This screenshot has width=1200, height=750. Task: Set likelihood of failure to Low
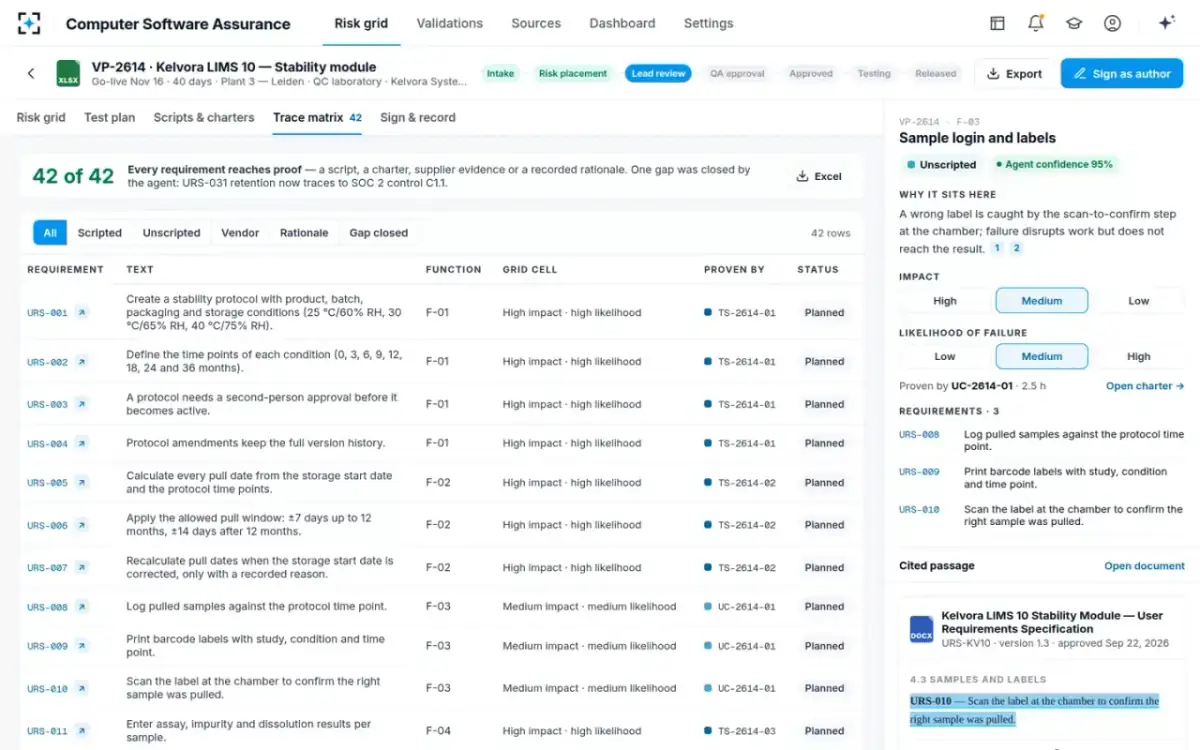pyautogui.click(x=945, y=356)
